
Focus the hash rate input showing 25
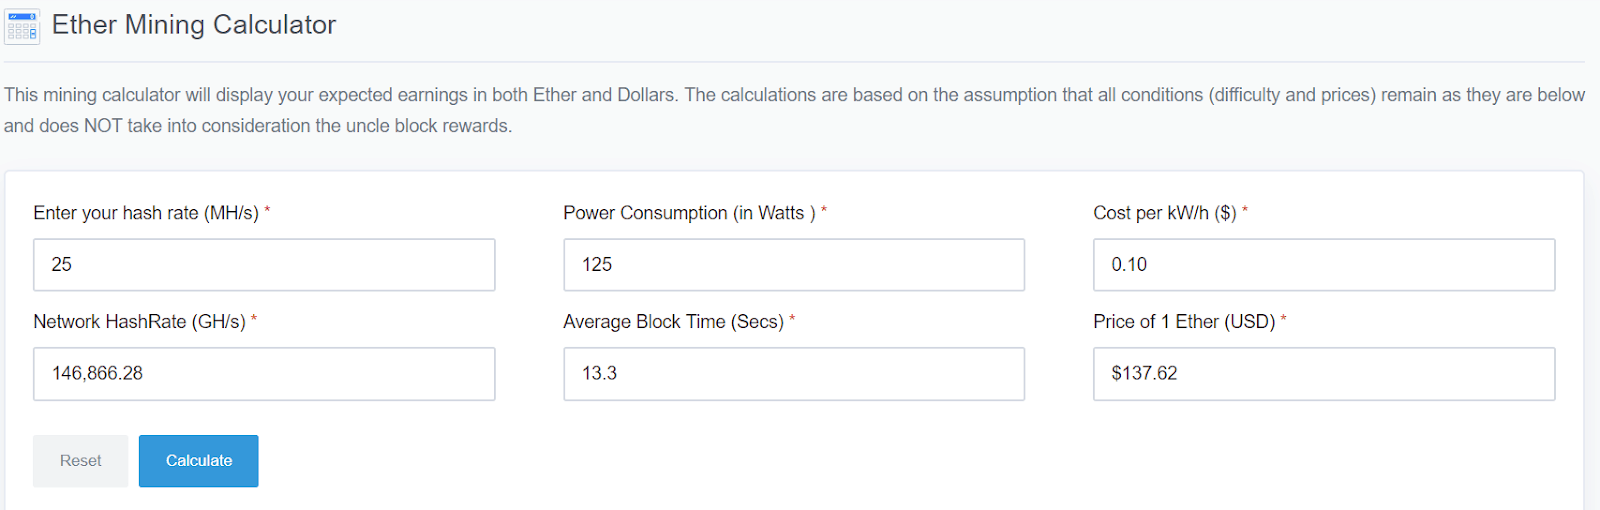[264, 265]
